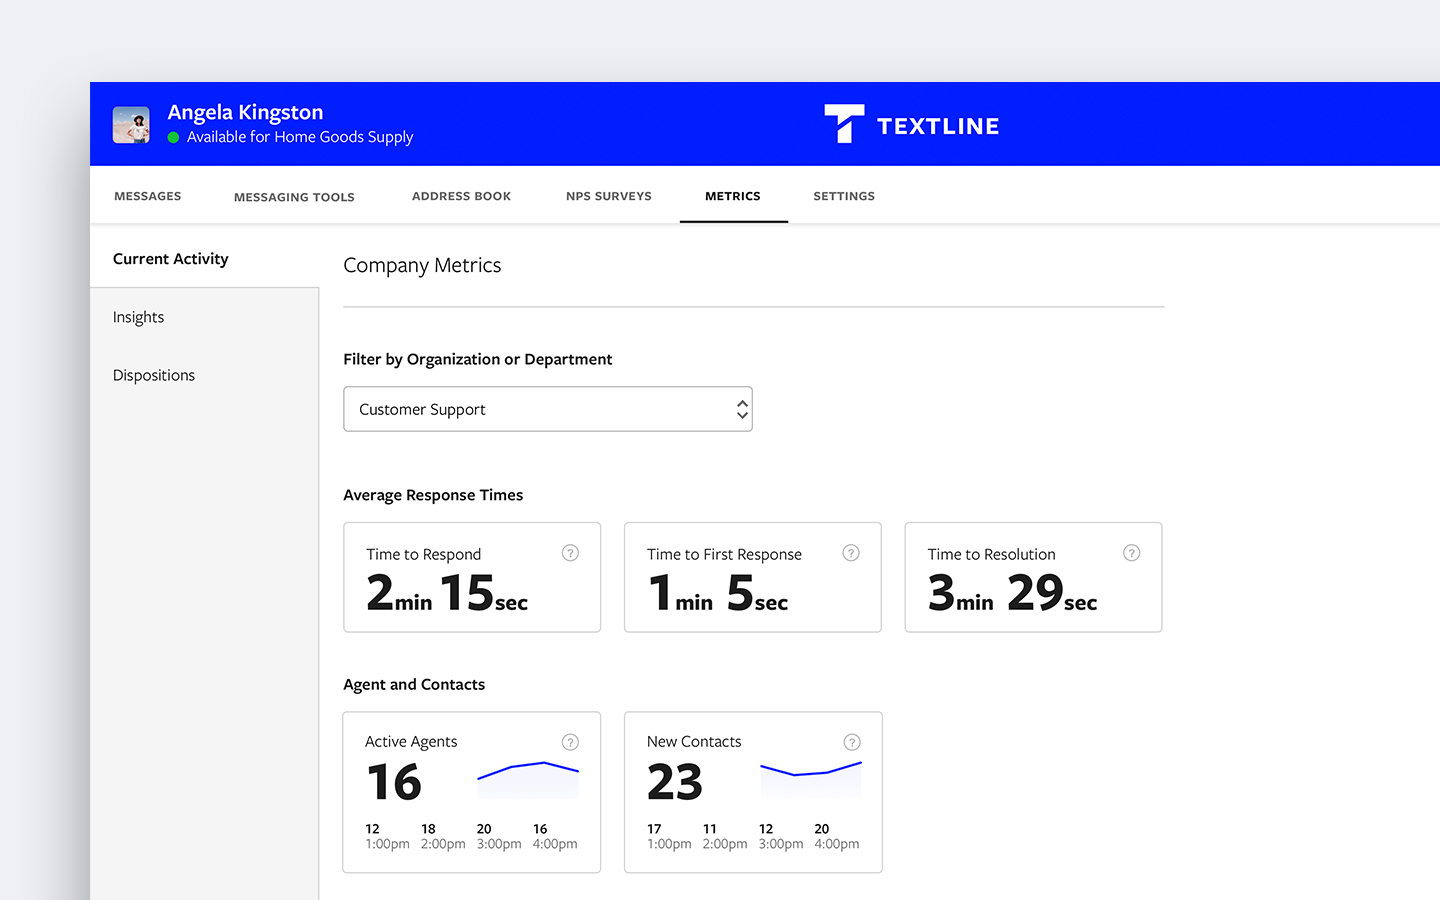Click the dropdown chevron next to Customer Support
Screen dimensions: 1440x900
pyautogui.click(x=742, y=409)
